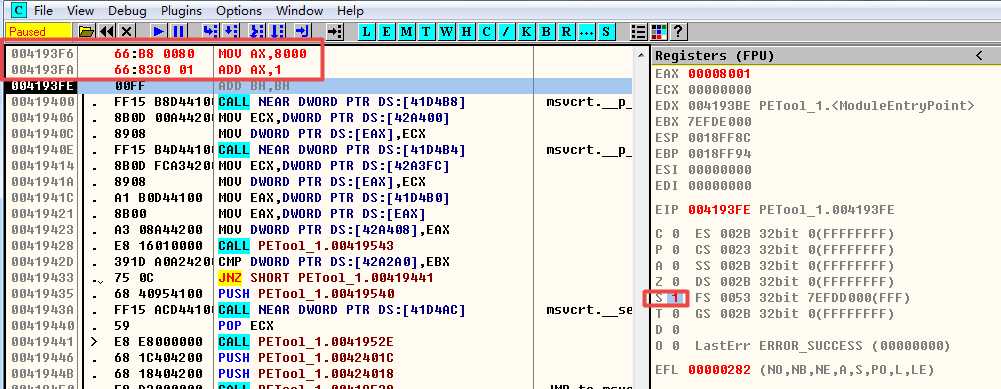
Task: Select the ADD AX,1 instruction row
Action: (319, 69)
